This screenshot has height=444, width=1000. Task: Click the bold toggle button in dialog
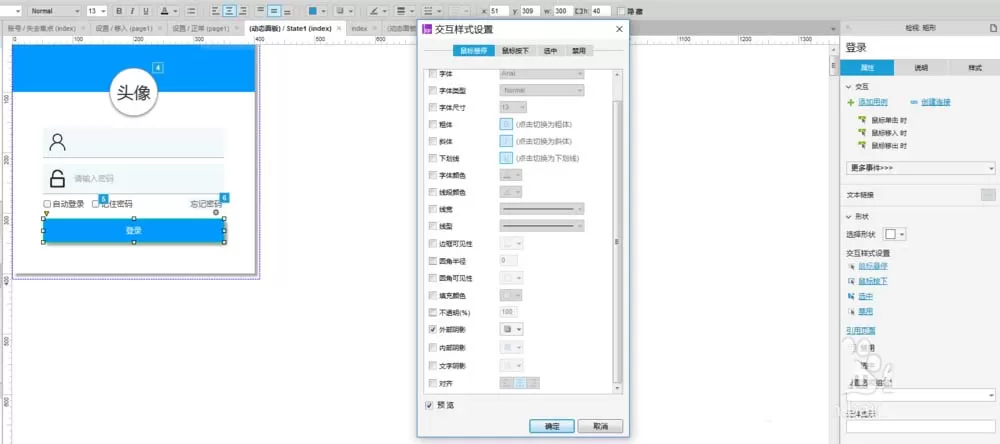pyautogui.click(x=506, y=124)
